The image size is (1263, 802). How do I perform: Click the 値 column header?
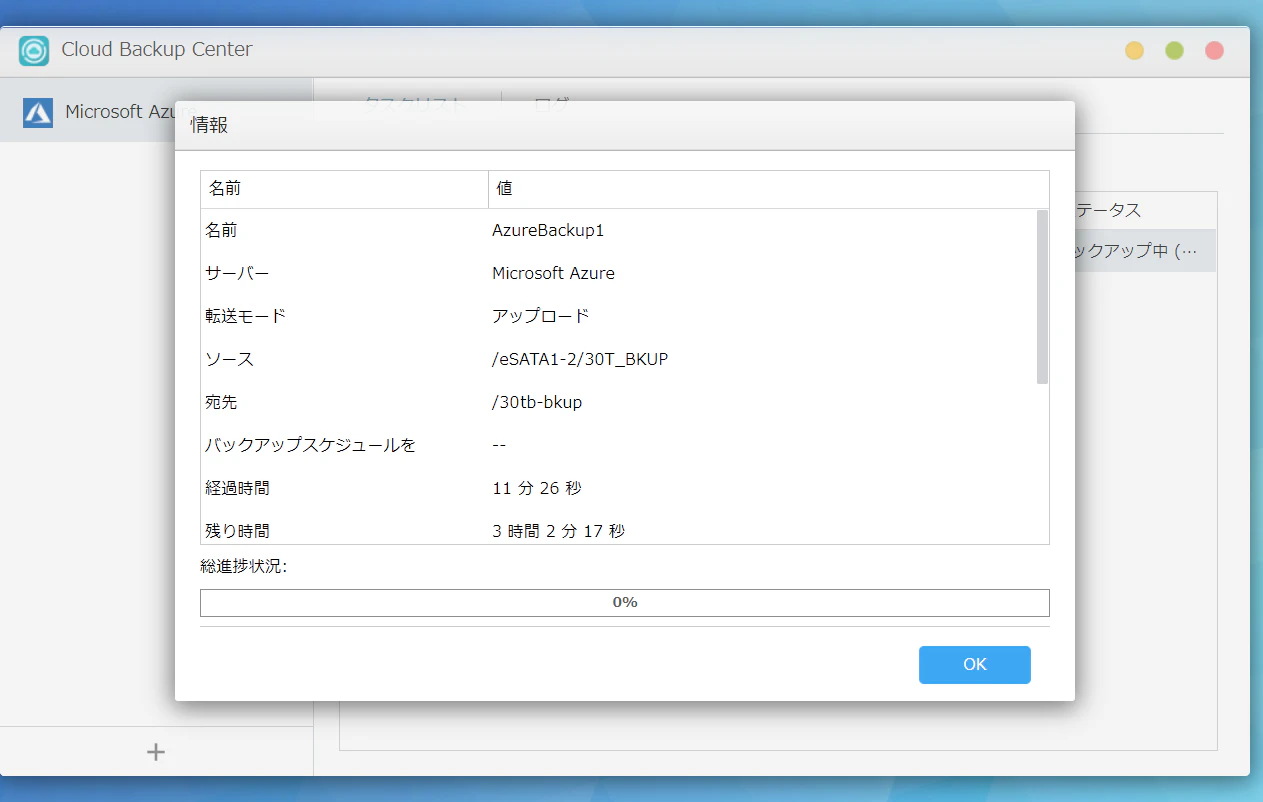768,189
